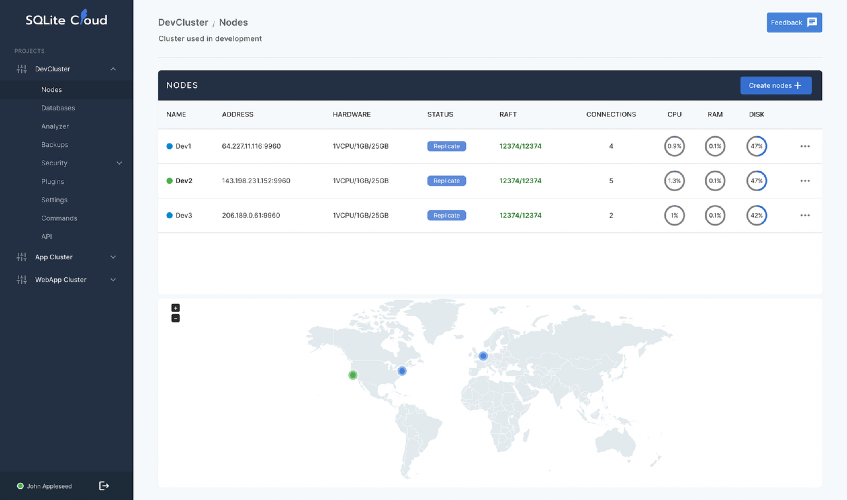The height and width of the screenshot is (500, 847).
Task: Open the three-dot menu for Dev1
Action: tap(805, 146)
